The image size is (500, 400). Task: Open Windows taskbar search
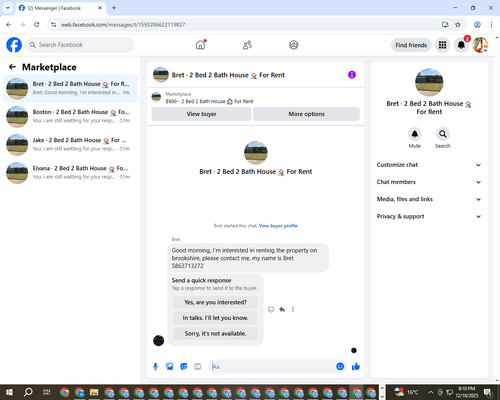(x=28, y=392)
